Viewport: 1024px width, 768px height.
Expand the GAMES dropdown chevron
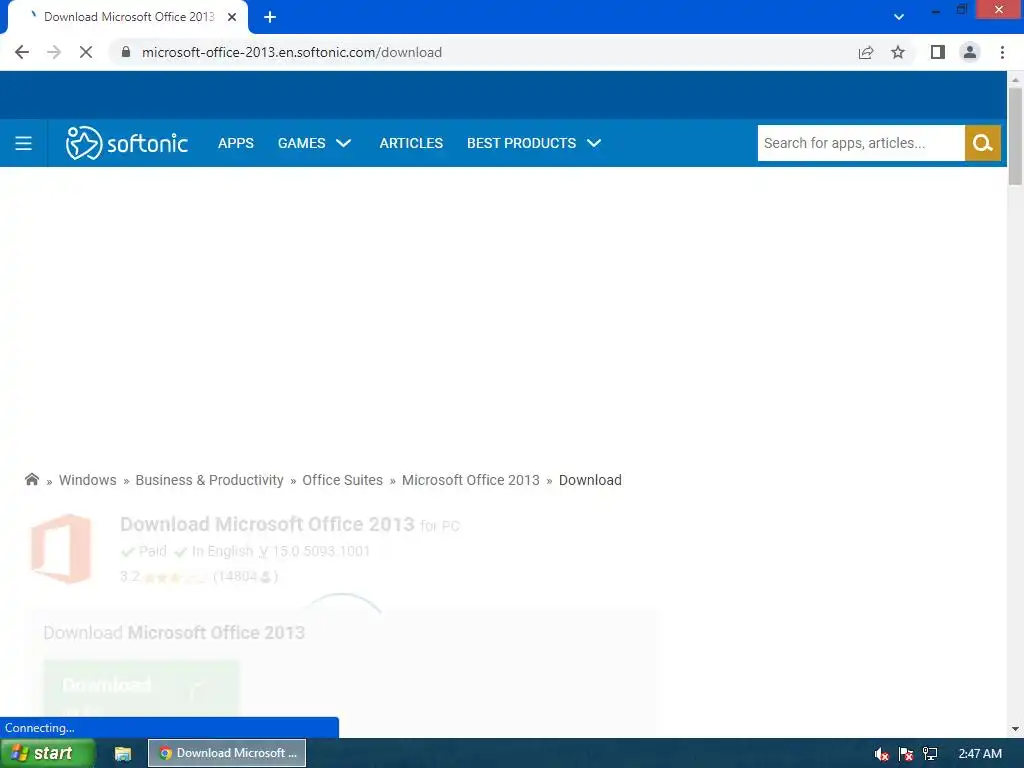coord(344,143)
